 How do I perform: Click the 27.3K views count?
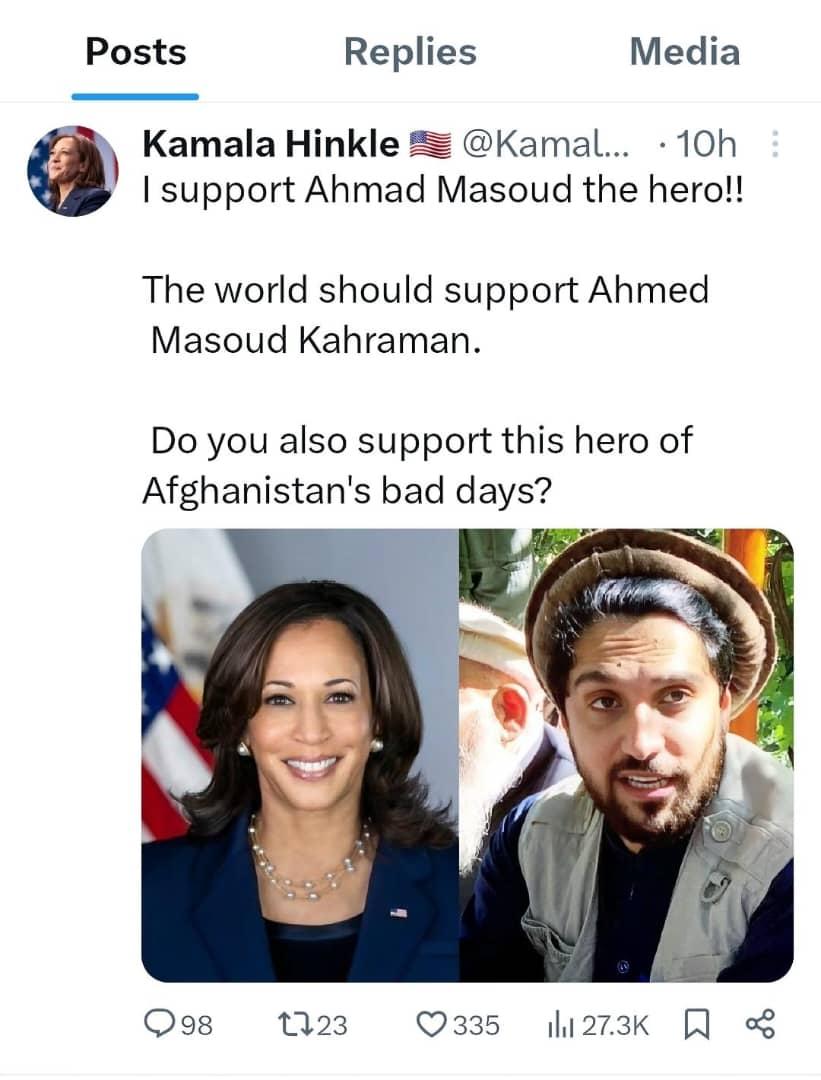tap(615, 1025)
